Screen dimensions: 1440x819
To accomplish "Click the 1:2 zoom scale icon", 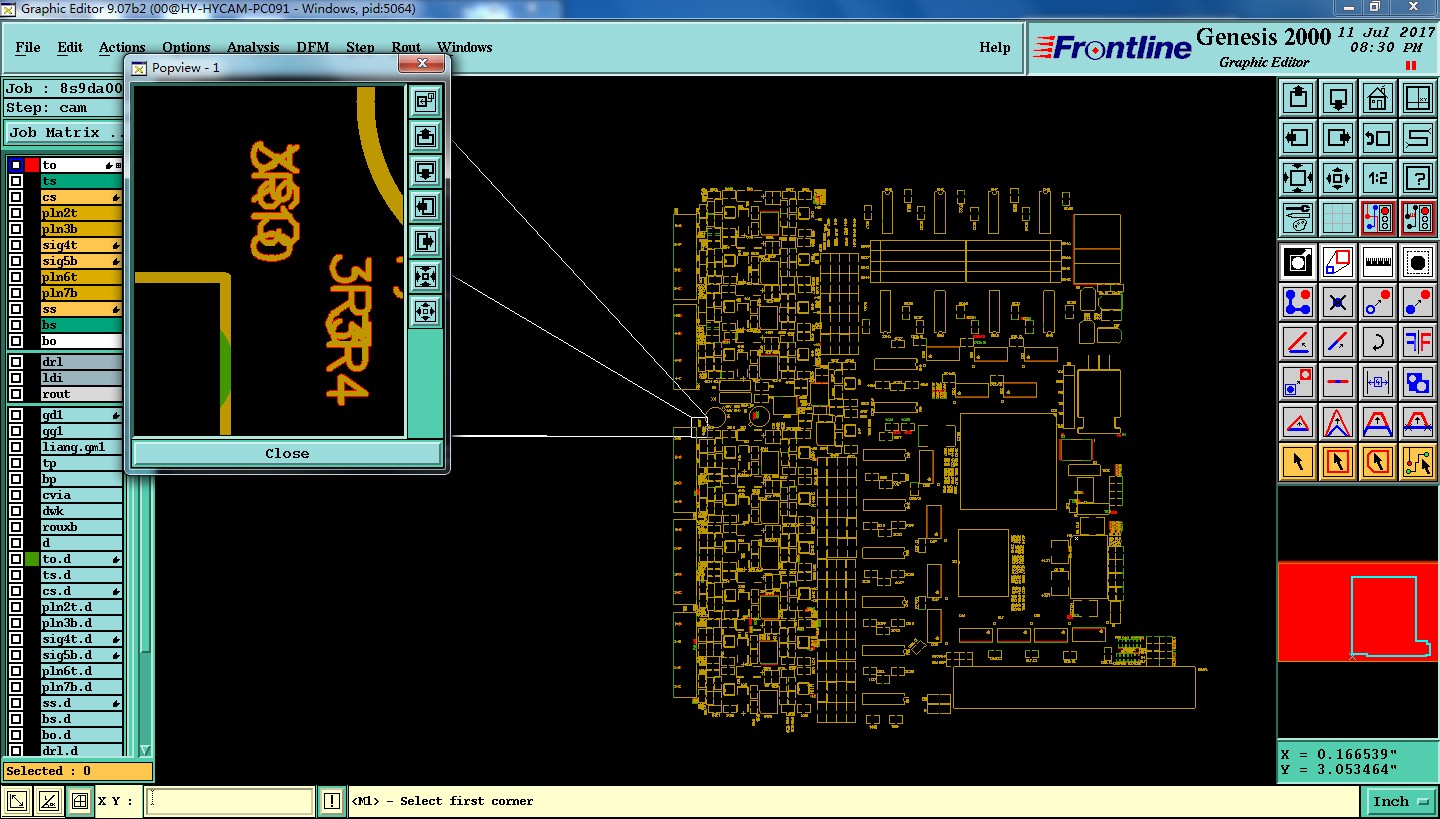I will click(x=1377, y=178).
